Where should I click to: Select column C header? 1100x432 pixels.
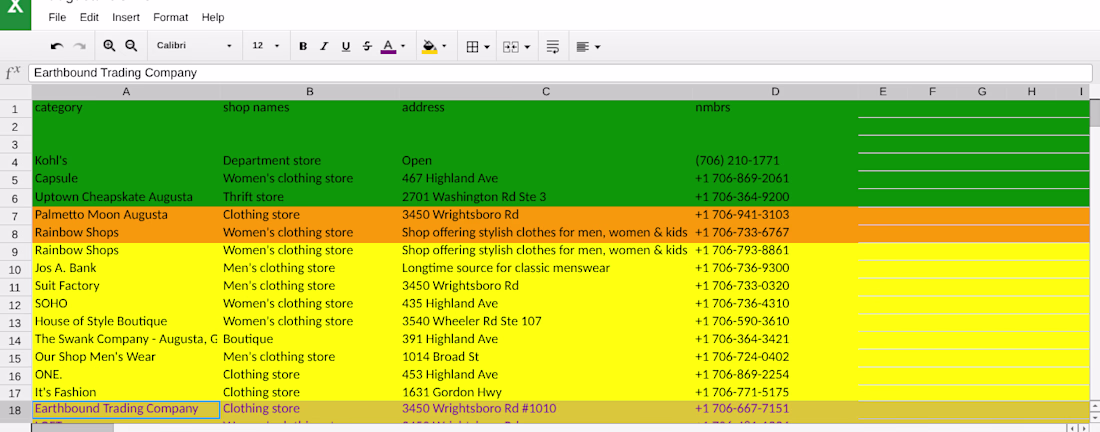click(546, 92)
